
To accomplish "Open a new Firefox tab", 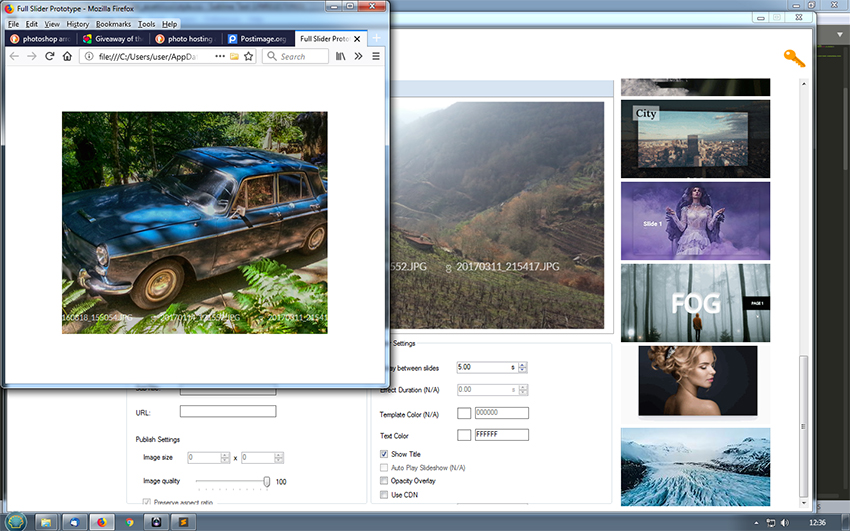I will (x=376, y=38).
